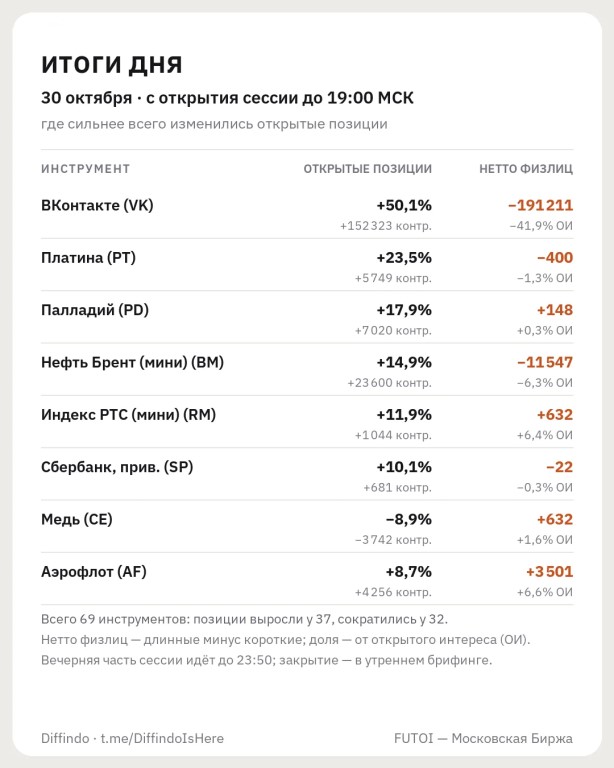Click the НЕТТО ФИЗЛИЦ column header

tap(526, 169)
